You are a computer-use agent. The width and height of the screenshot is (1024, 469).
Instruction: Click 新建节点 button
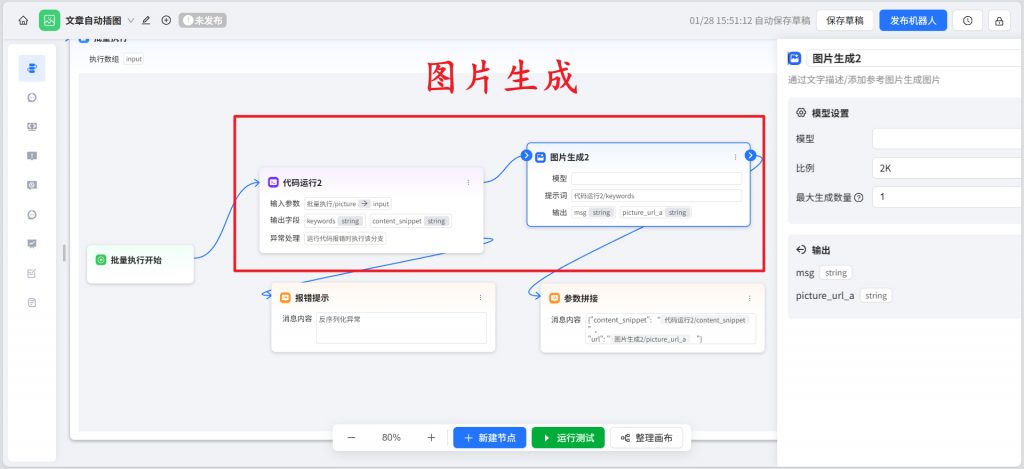point(490,438)
